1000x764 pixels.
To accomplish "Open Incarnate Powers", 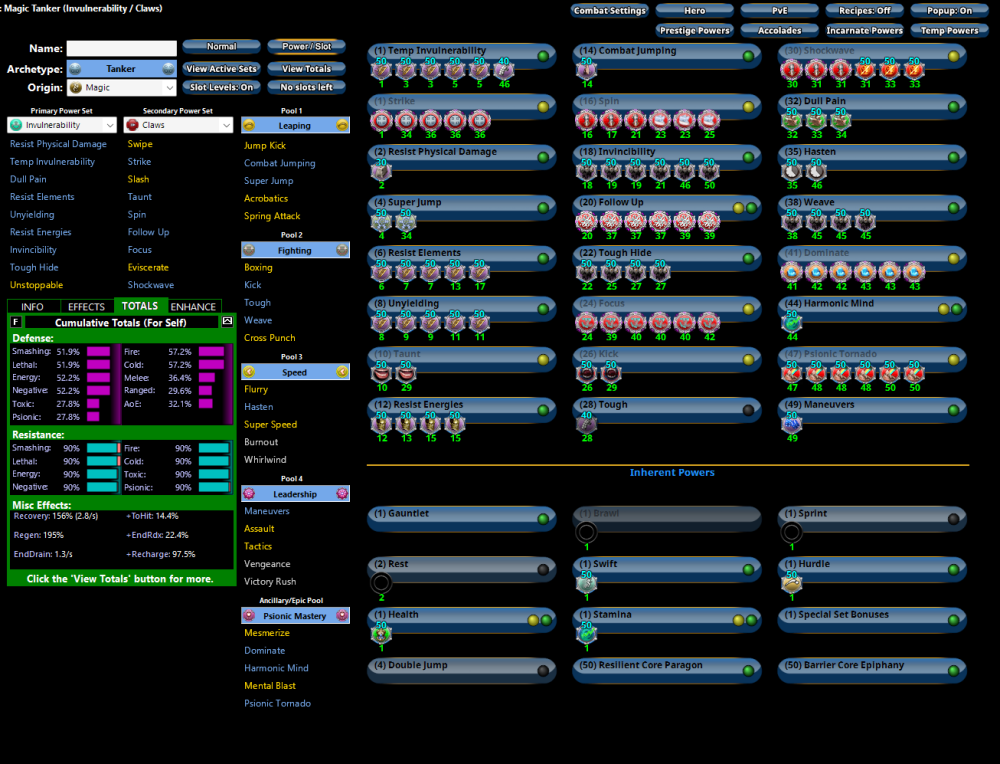I will (x=865, y=30).
